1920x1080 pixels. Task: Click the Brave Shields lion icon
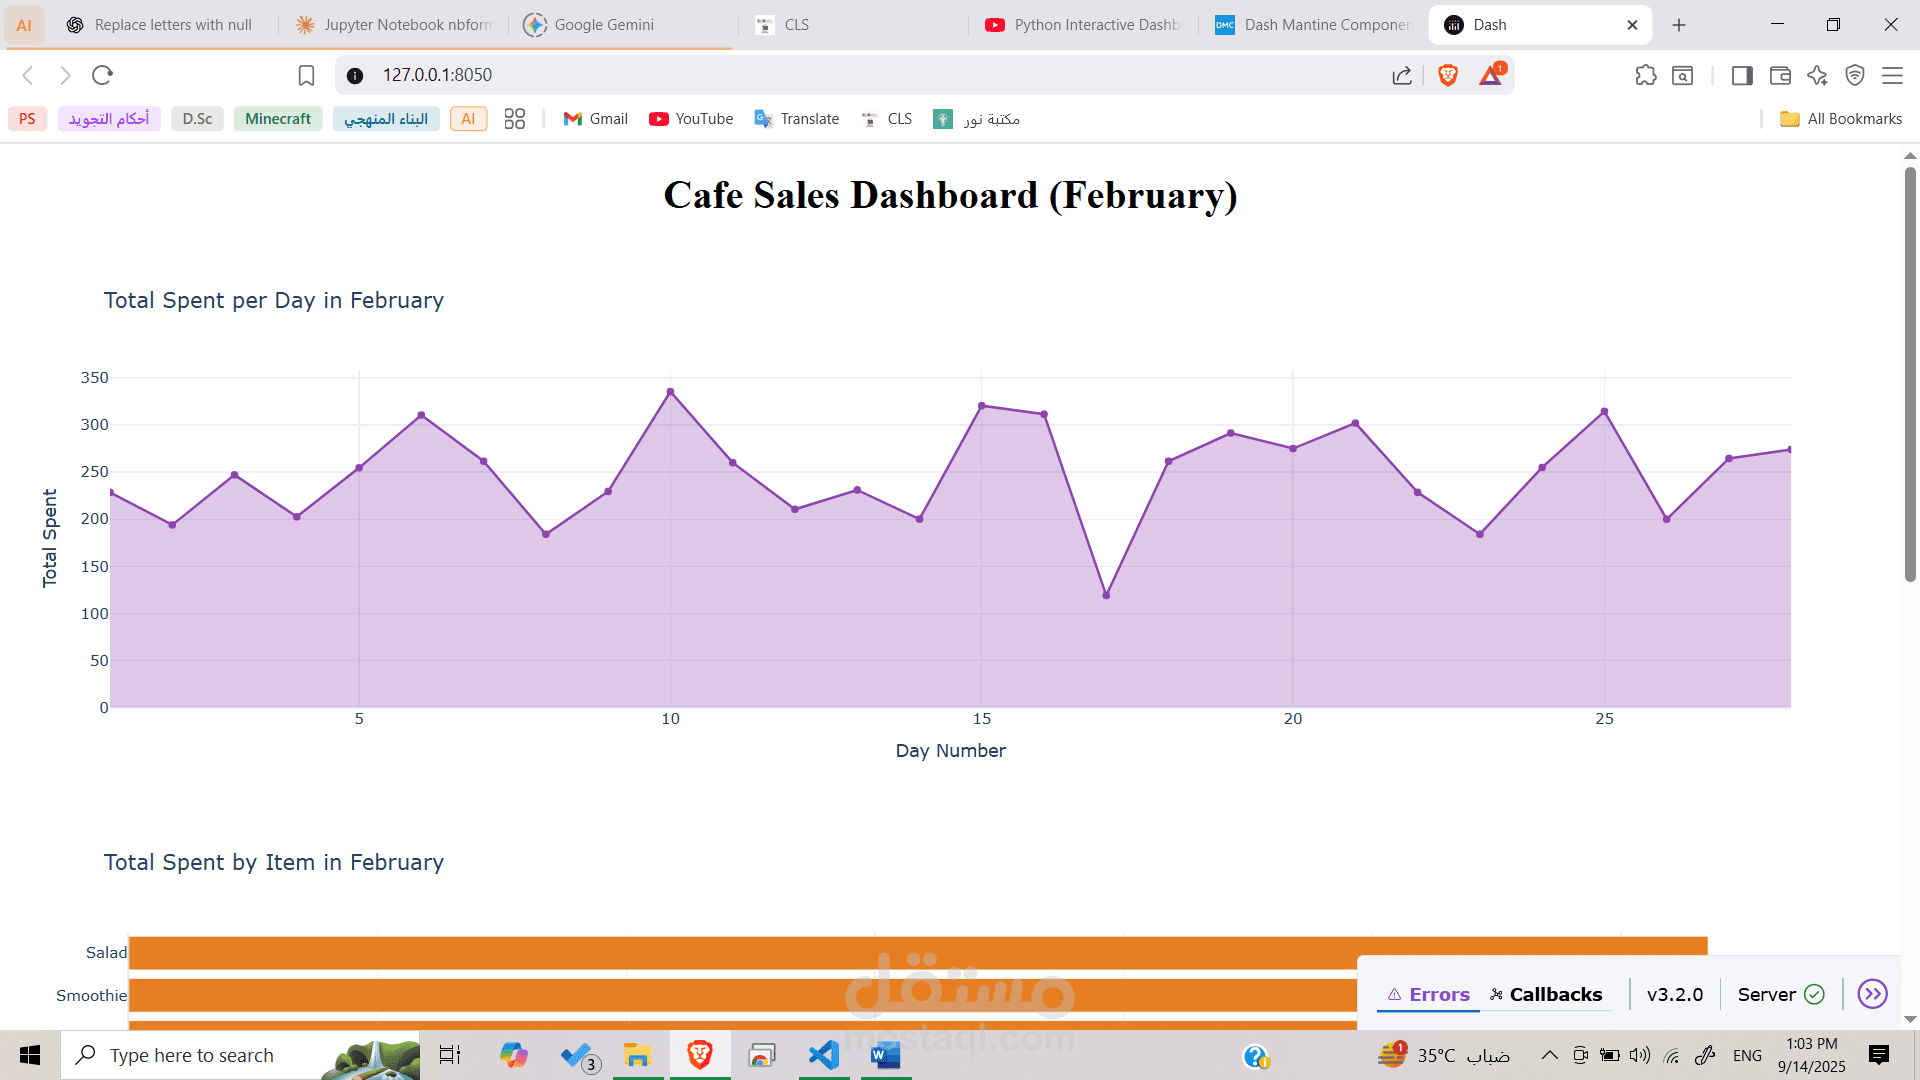click(1447, 75)
